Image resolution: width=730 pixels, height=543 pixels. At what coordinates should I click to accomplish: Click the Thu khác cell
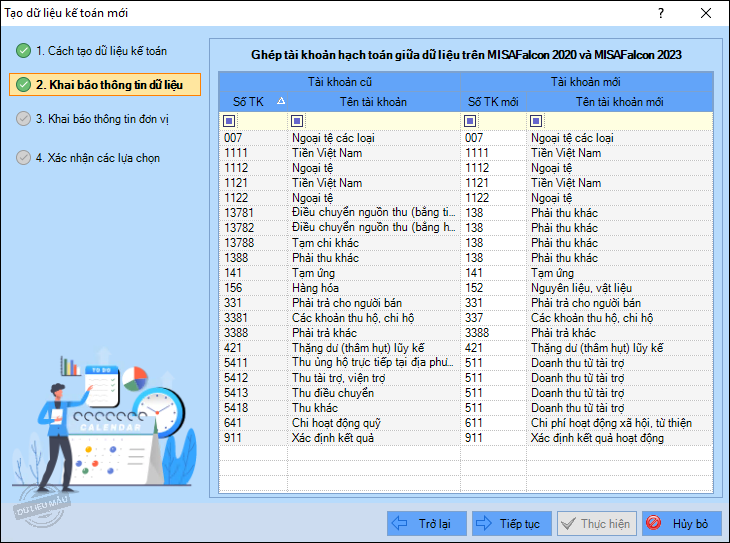coord(374,407)
